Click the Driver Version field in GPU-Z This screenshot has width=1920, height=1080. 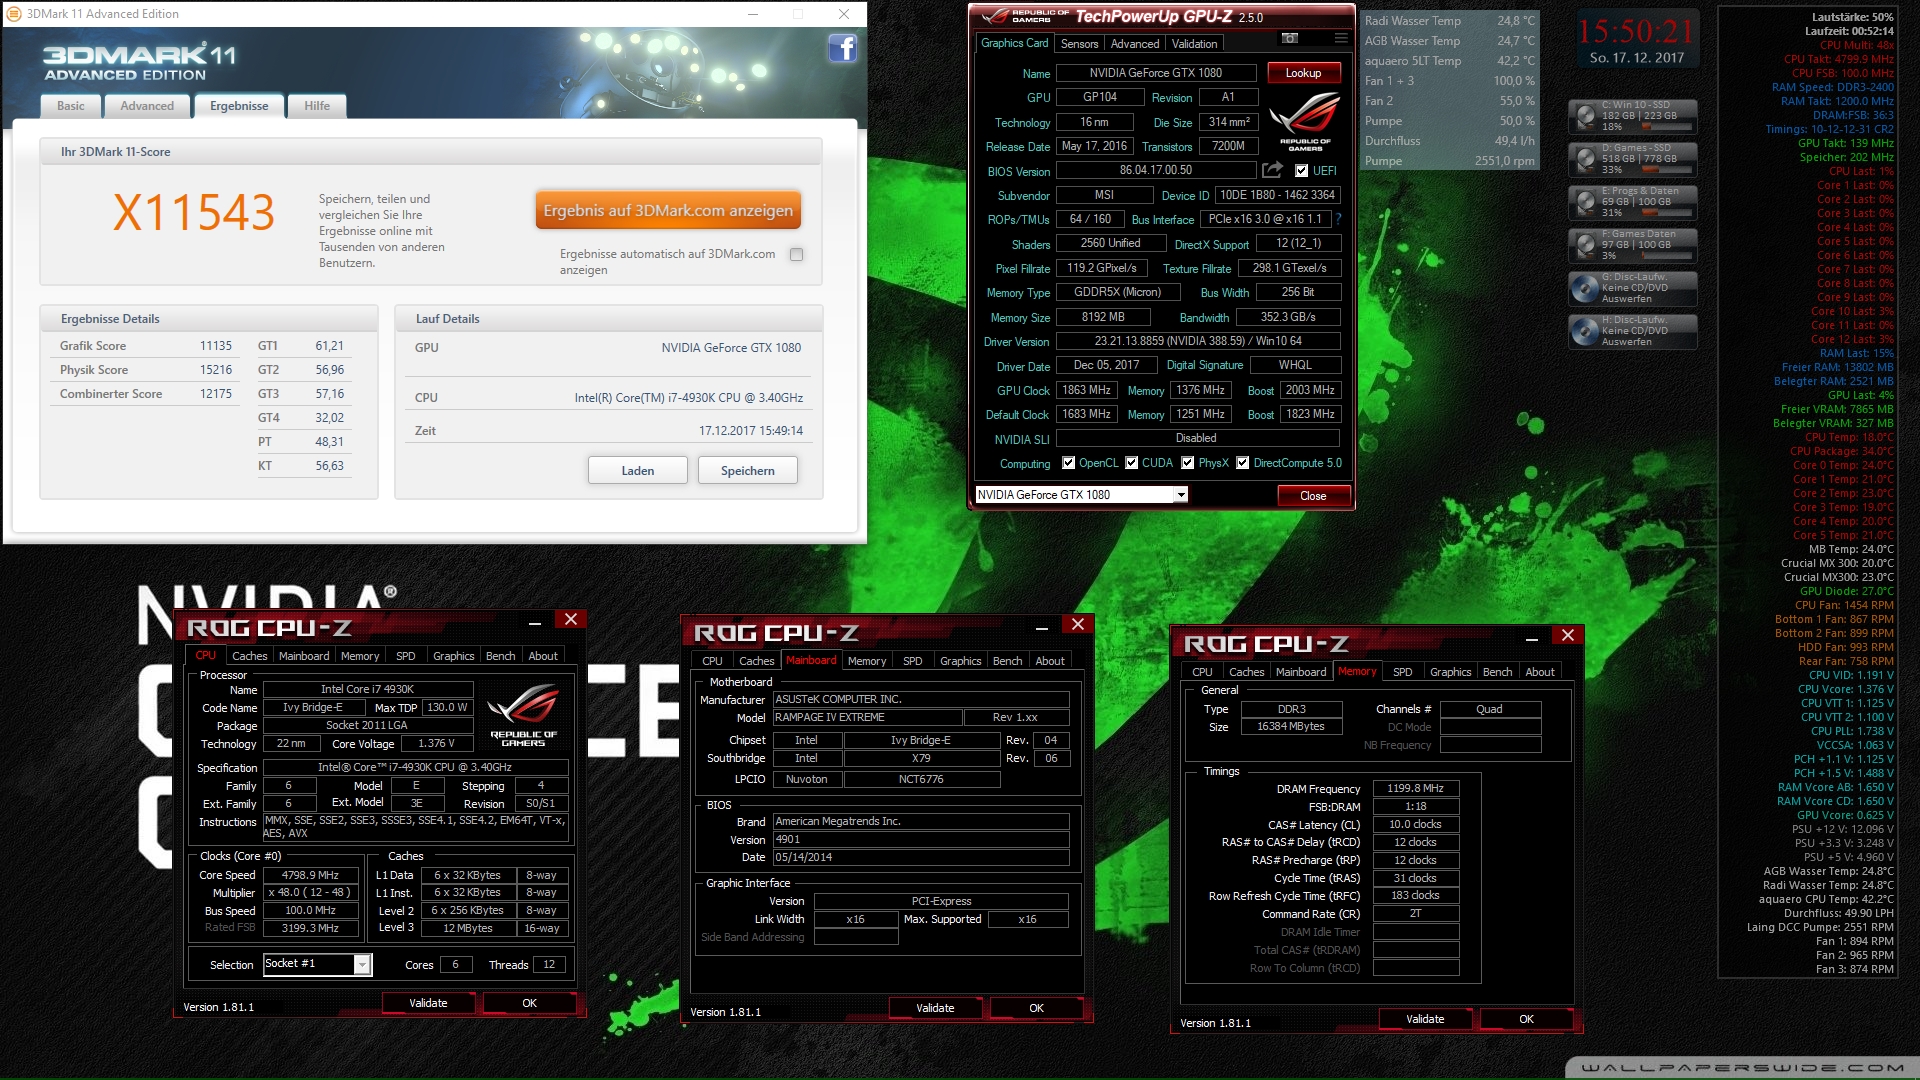coord(1197,341)
